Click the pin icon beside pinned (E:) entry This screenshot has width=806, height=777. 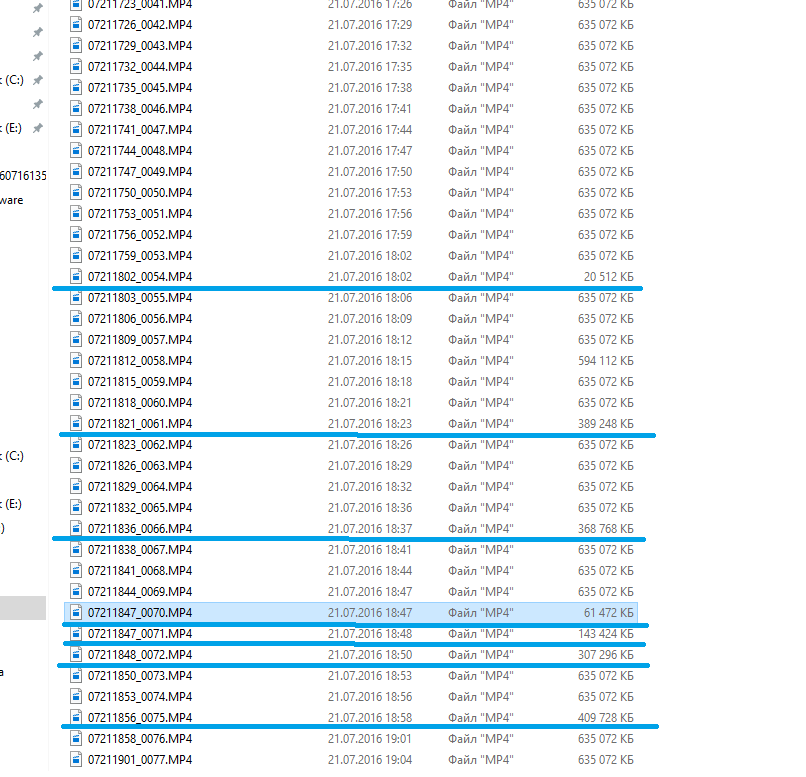click(x=37, y=129)
